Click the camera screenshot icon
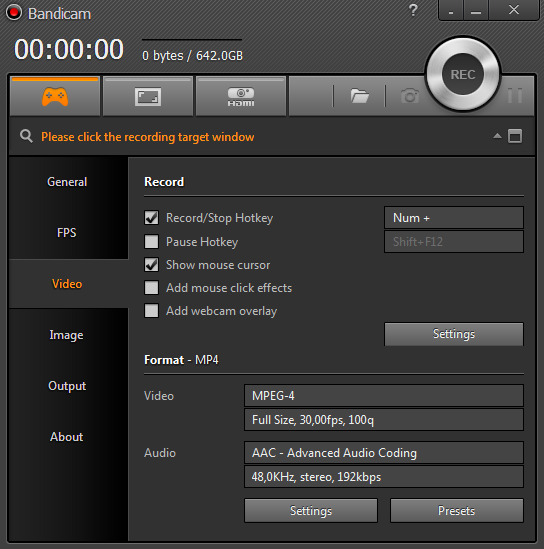This screenshot has height=549, width=544. point(410,96)
